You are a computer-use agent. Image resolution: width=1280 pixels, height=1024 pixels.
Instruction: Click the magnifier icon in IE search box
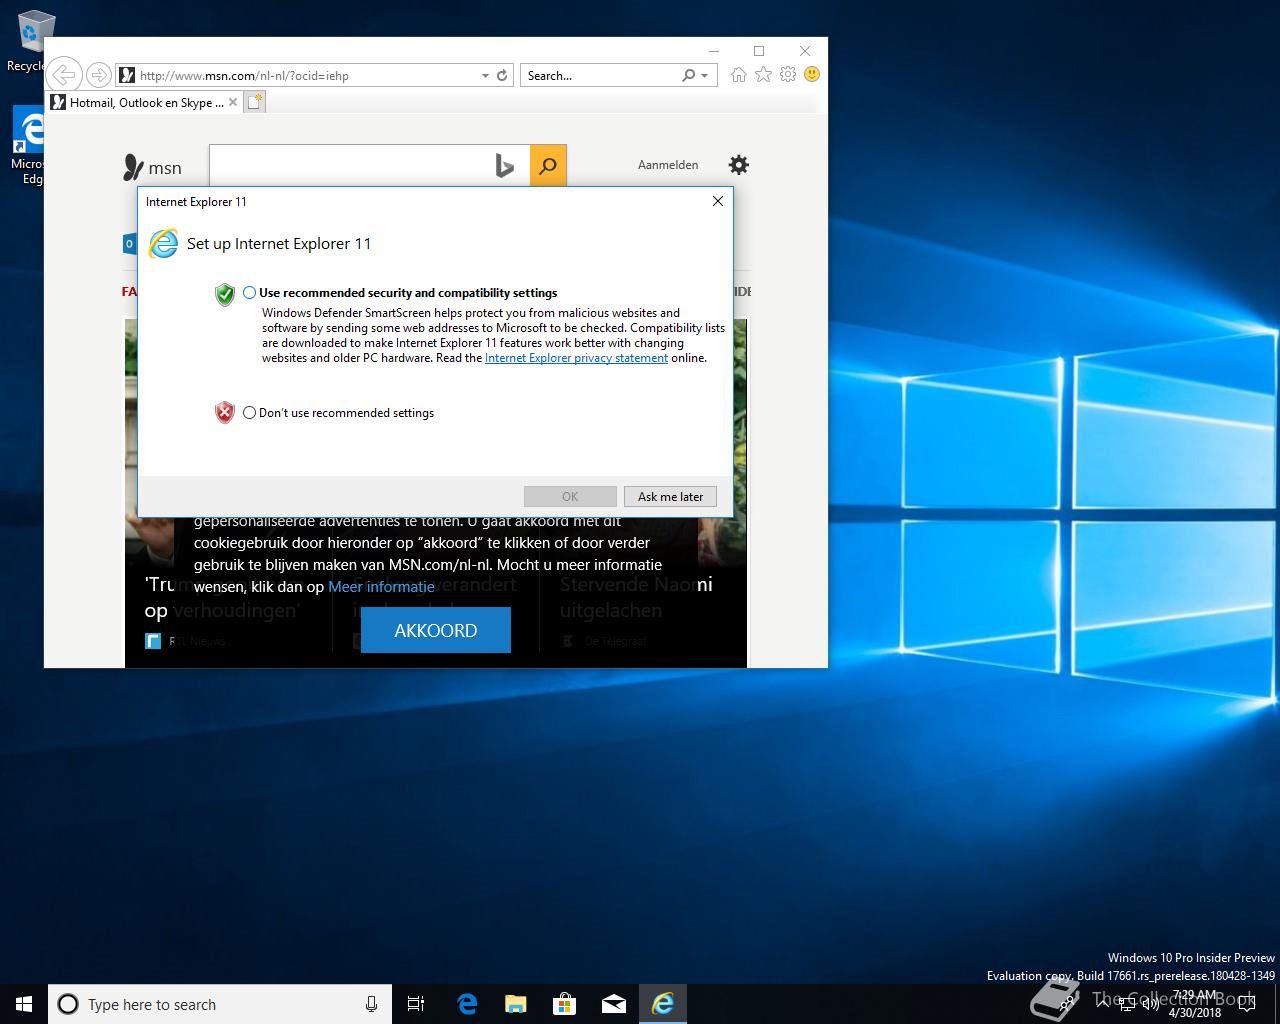tap(688, 75)
